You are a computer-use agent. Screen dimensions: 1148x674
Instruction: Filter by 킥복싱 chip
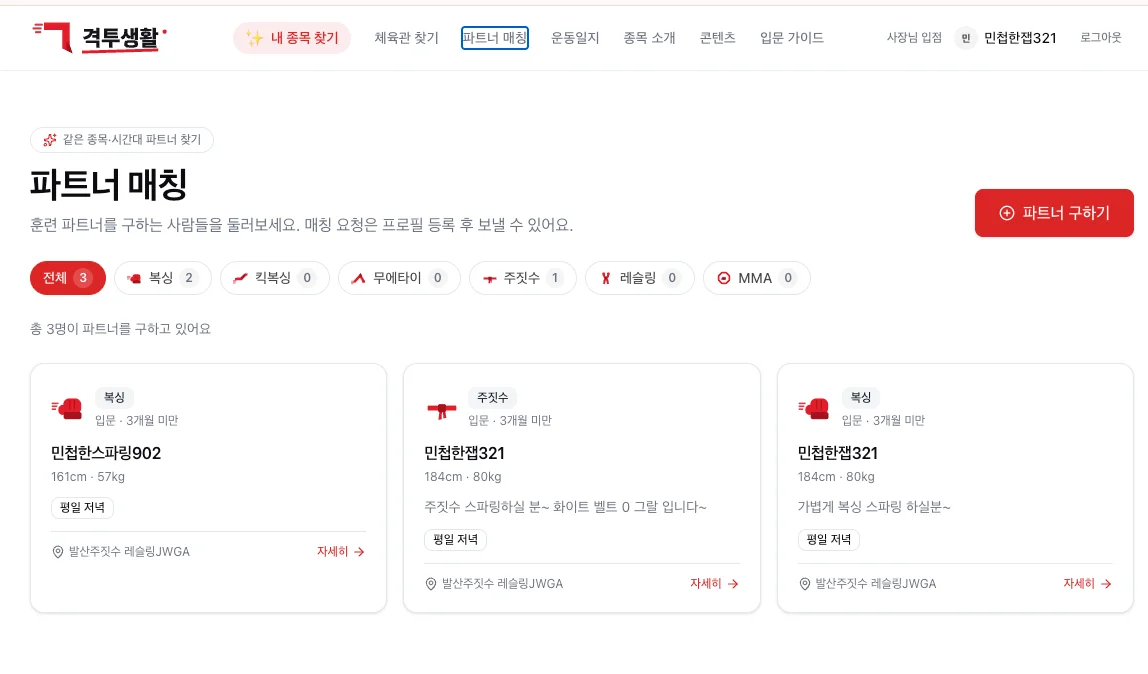tap(275, 278)
